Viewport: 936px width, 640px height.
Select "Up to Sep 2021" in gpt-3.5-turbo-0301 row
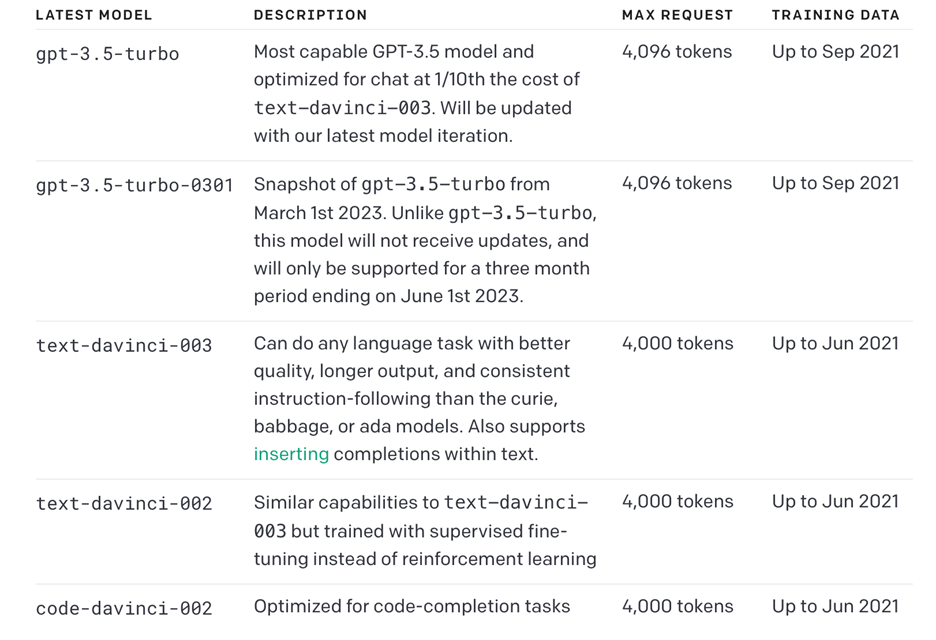835,183
